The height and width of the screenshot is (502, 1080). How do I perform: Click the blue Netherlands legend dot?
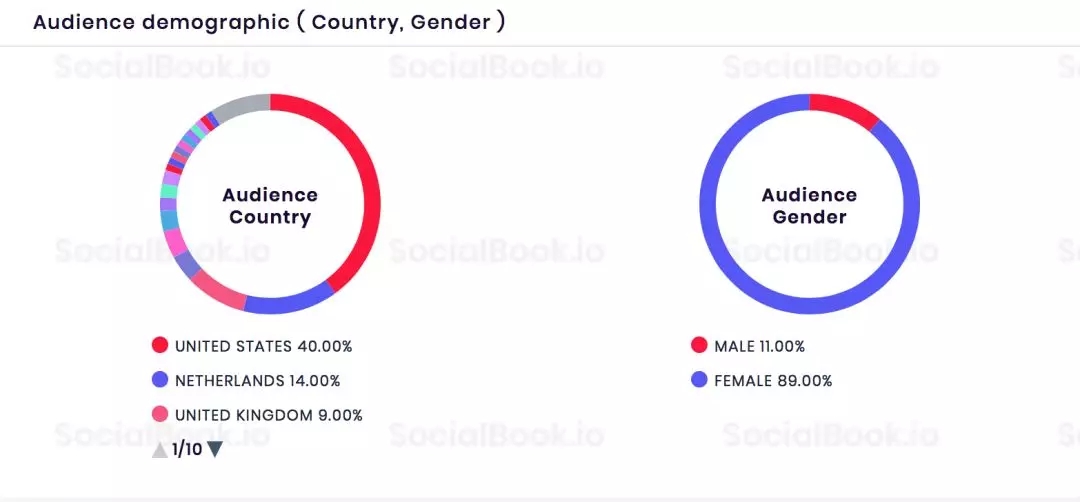tap(160, 380)
